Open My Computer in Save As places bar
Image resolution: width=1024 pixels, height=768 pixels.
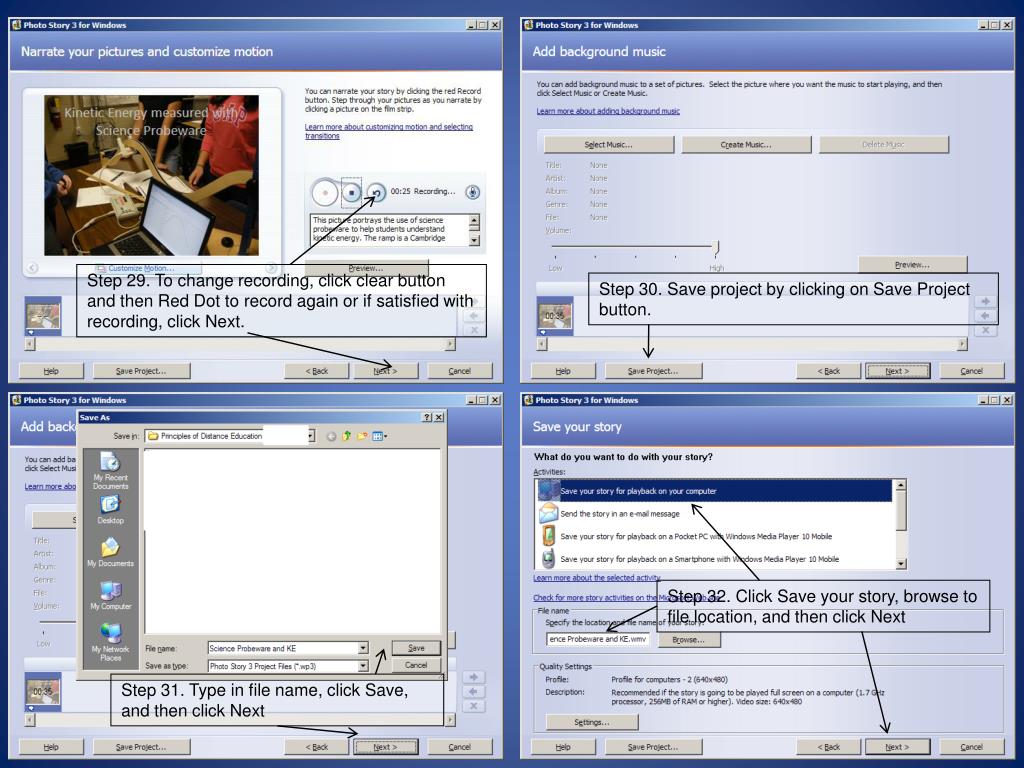click(x=110, y=595)
